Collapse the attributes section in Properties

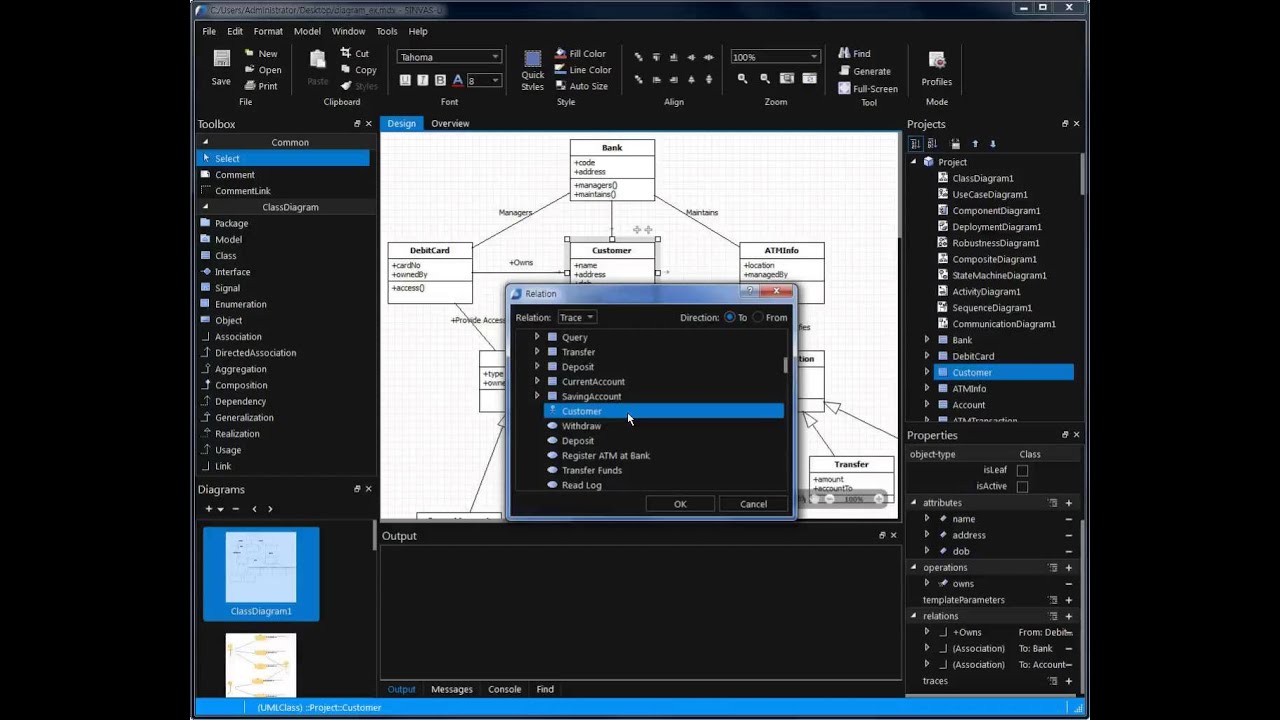tap(913, 503)
